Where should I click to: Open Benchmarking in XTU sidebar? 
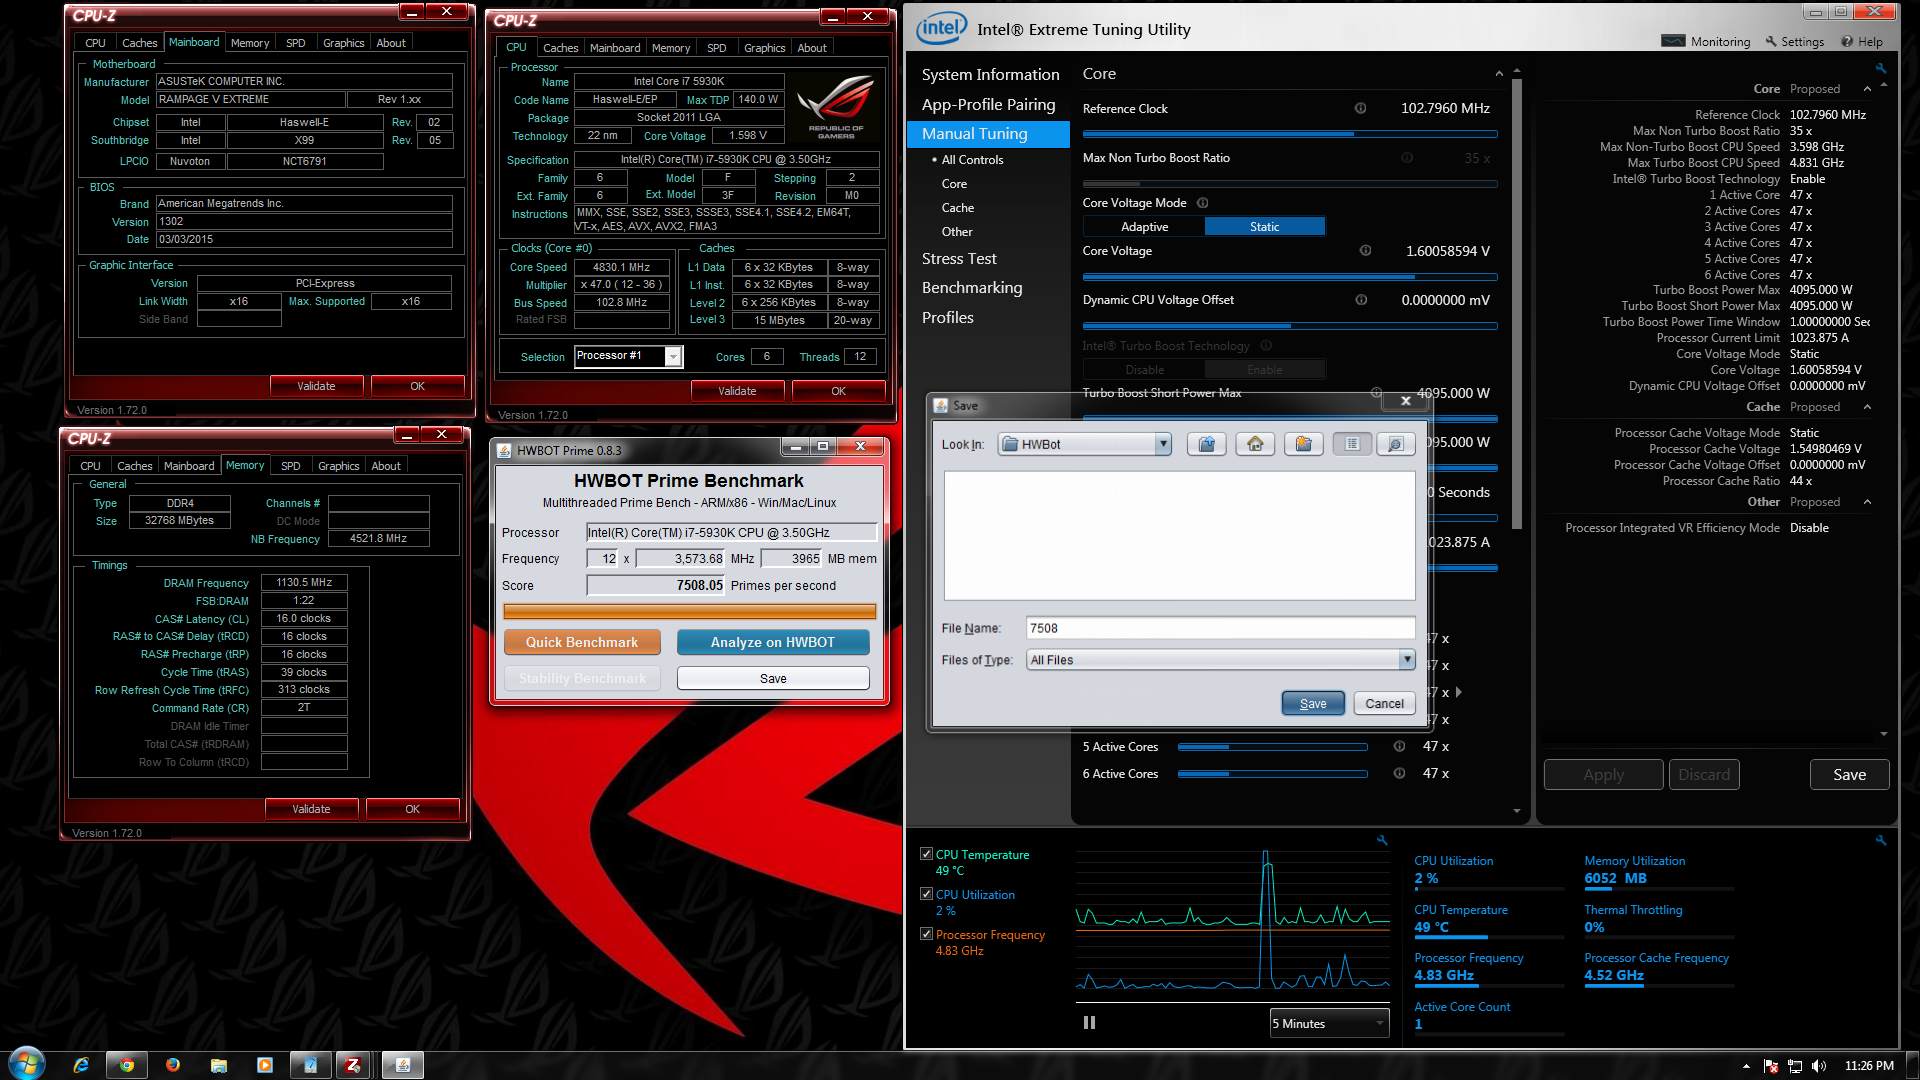pos(972,288)
